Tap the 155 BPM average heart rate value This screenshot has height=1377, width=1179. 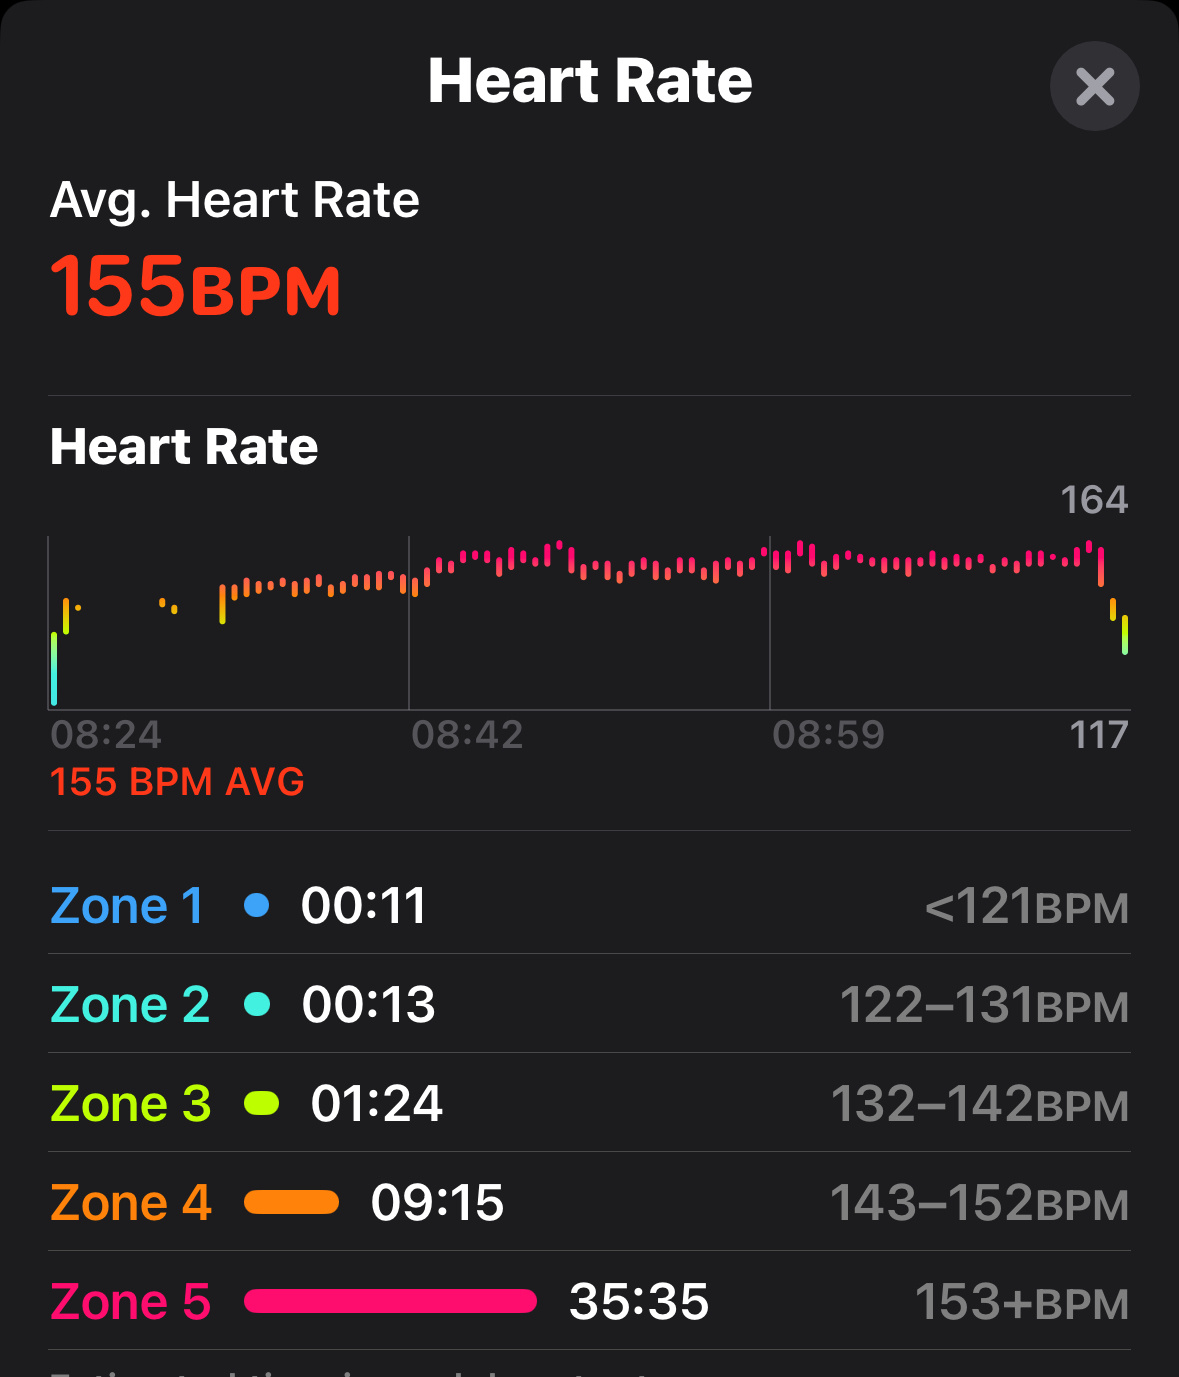[x=196, y=286]
